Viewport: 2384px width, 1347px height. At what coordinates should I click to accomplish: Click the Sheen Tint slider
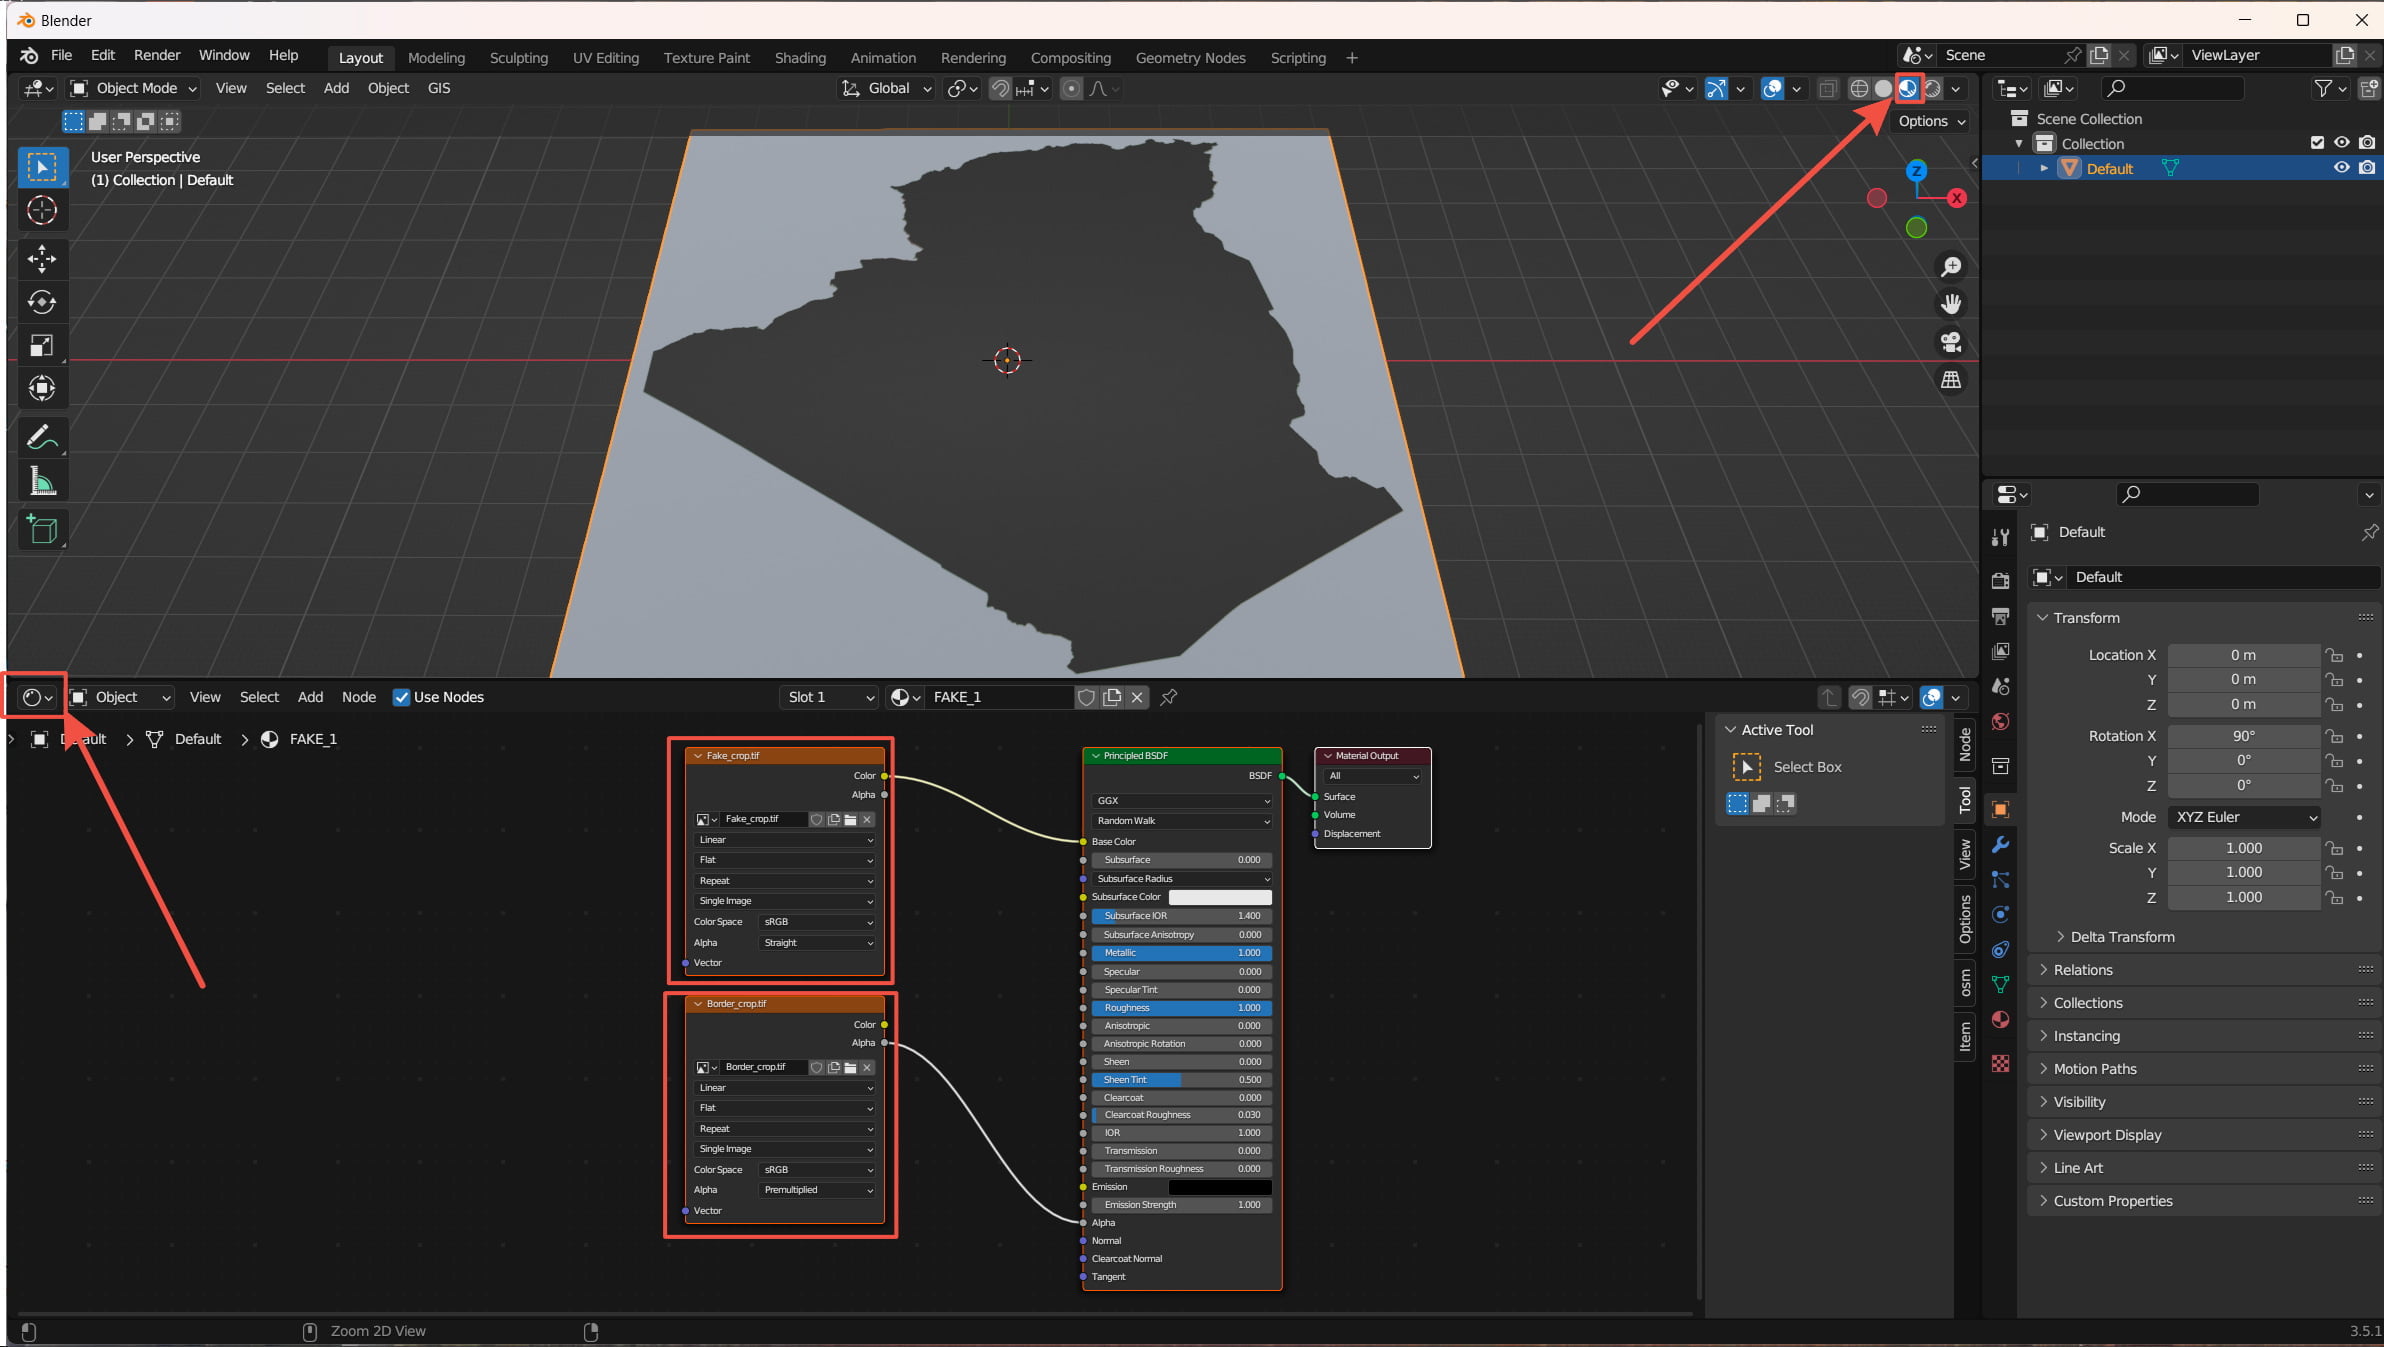pos(1182,1080)
